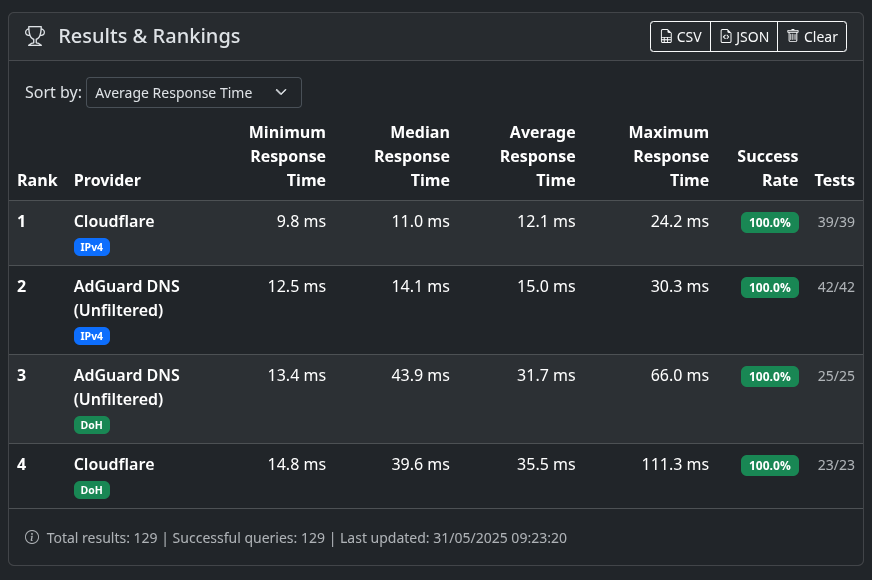Viewport: 872px width, 580px height.
Task: Click the Success Rate column header
Action: pos(767,168)
